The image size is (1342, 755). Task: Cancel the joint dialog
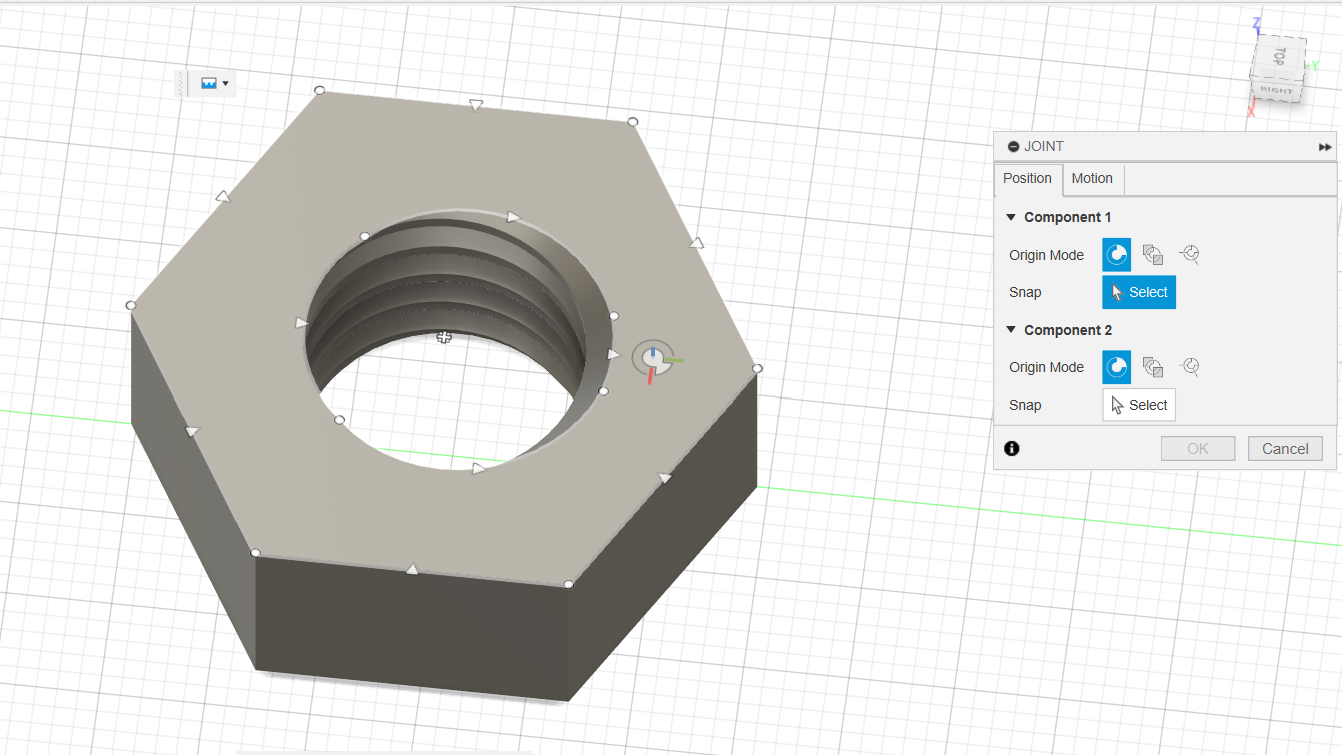click(1285, 449)
